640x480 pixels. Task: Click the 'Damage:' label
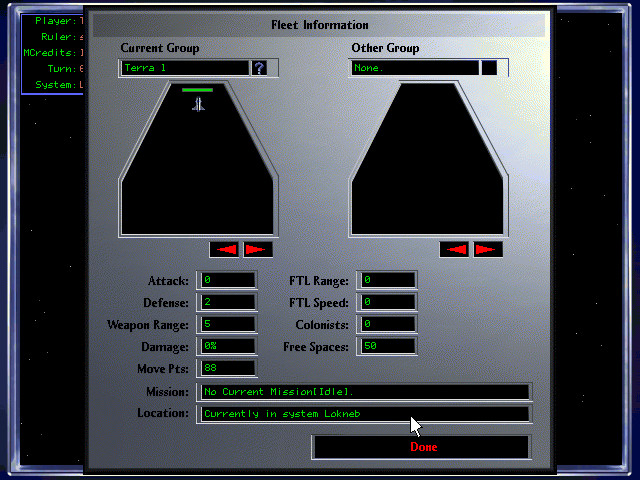165,347
